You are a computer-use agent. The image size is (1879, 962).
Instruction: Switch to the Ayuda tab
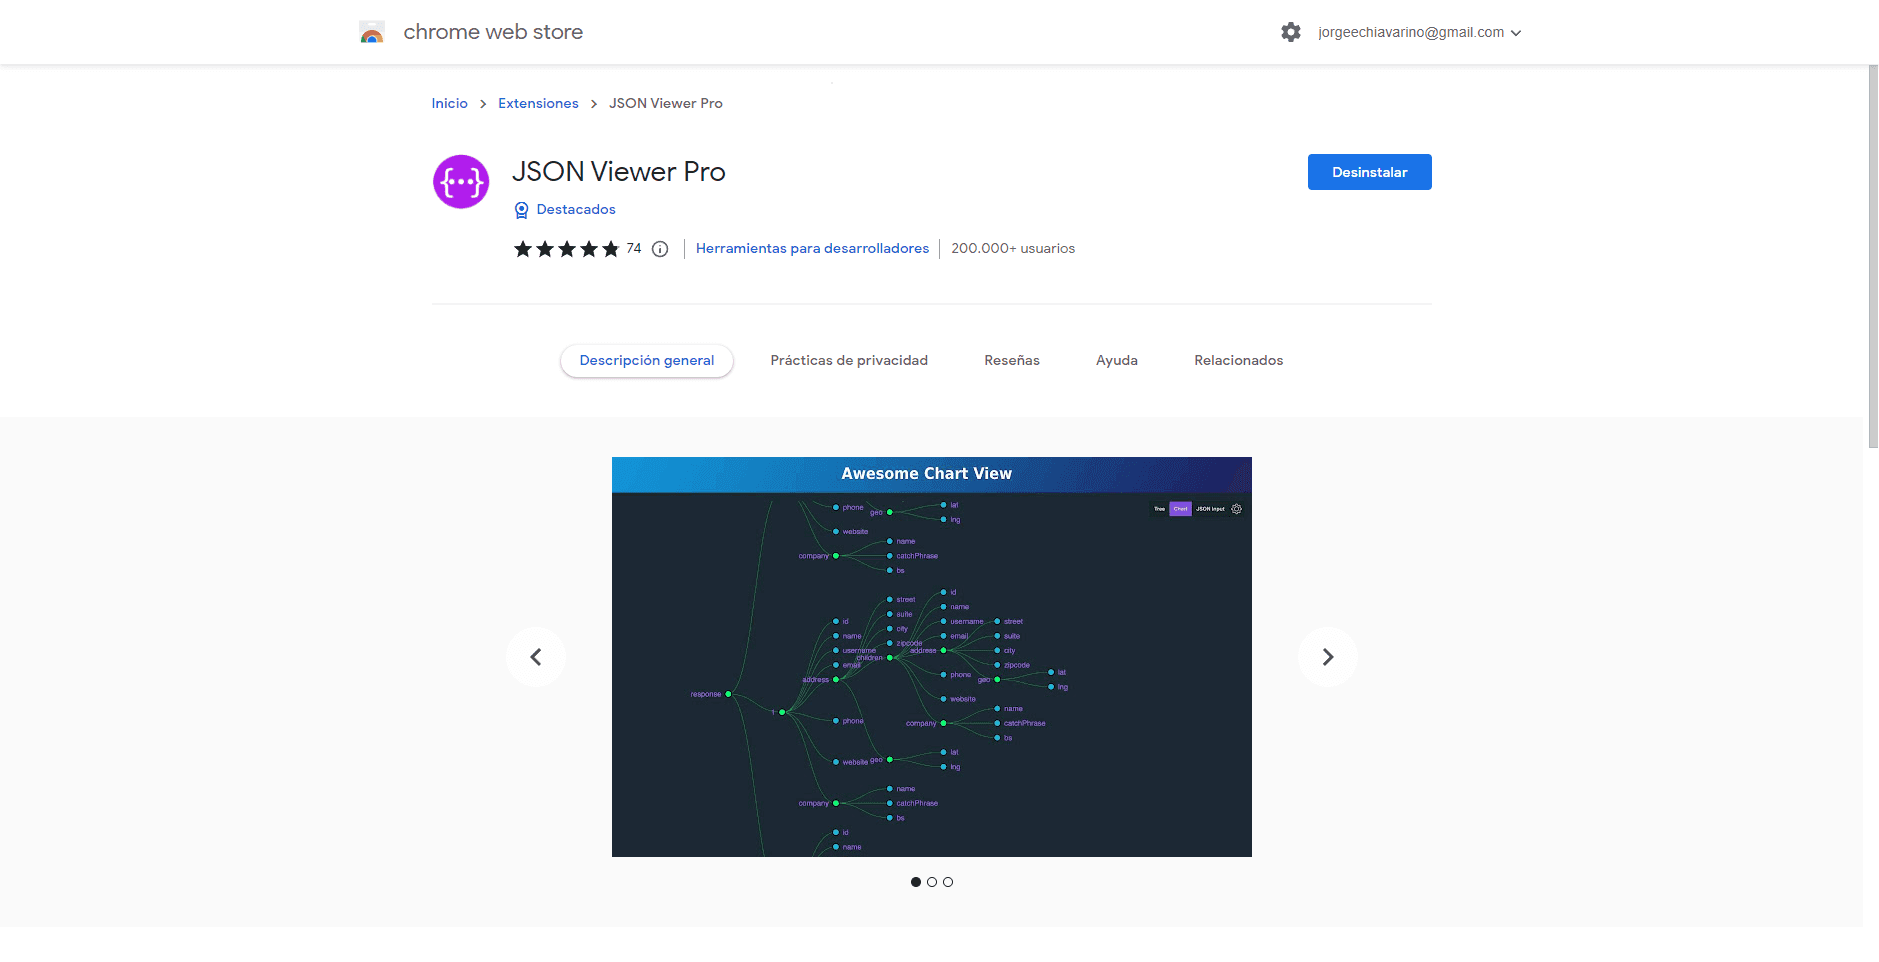[x=1117, y=361]
